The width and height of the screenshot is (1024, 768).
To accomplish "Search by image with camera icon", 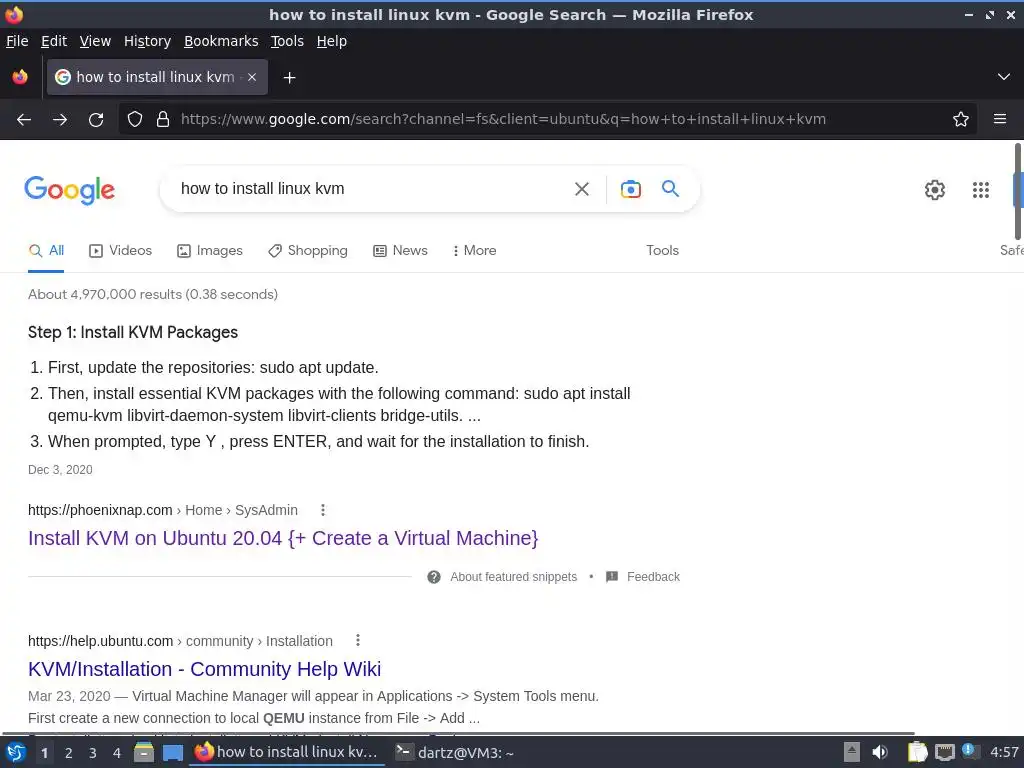I will tap(630, 189).
